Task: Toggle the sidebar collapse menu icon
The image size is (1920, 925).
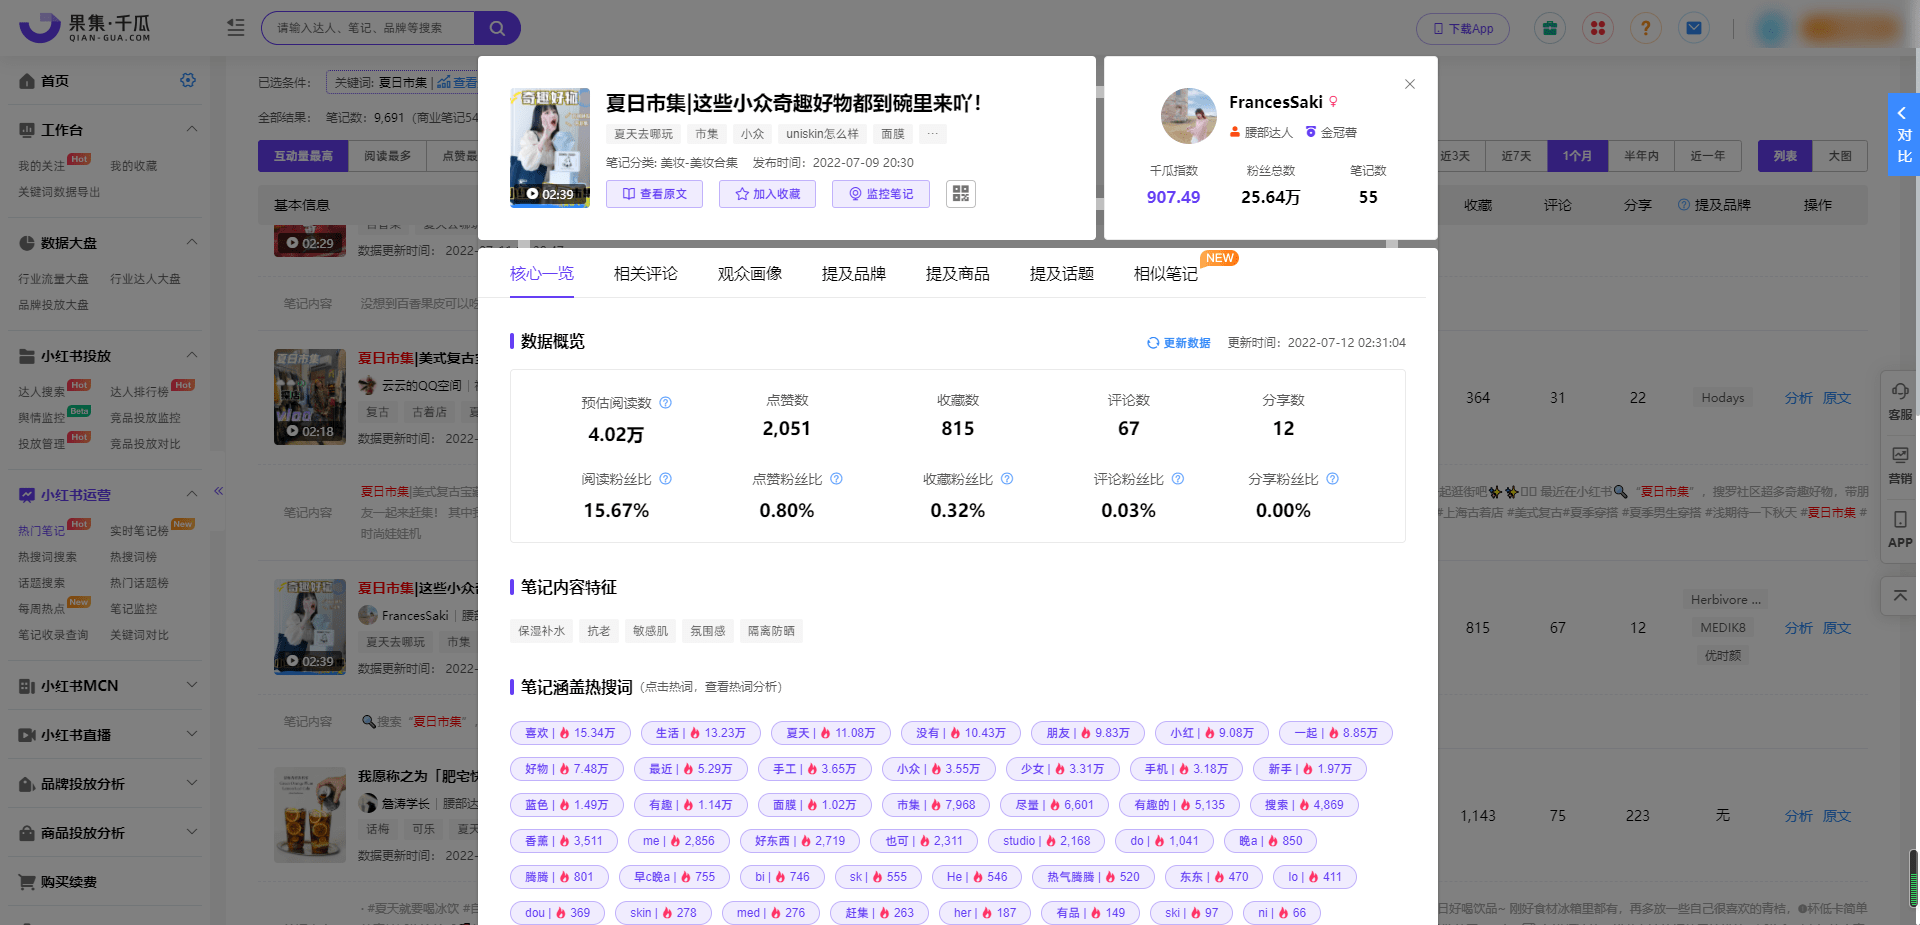Action: click(x=236, y=28)
